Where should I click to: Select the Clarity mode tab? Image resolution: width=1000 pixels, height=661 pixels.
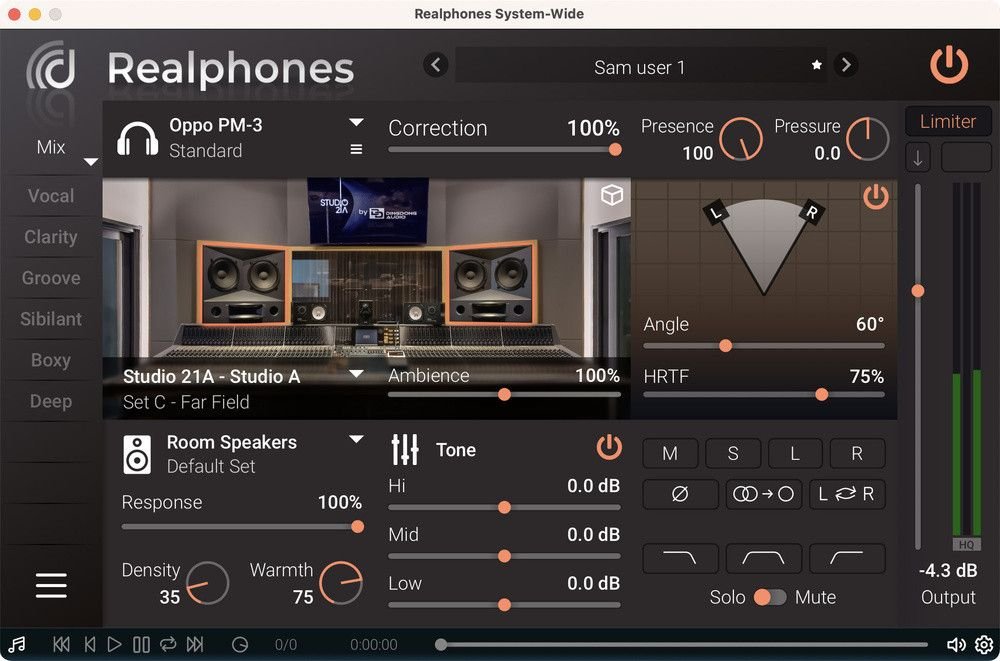point(51,237)
